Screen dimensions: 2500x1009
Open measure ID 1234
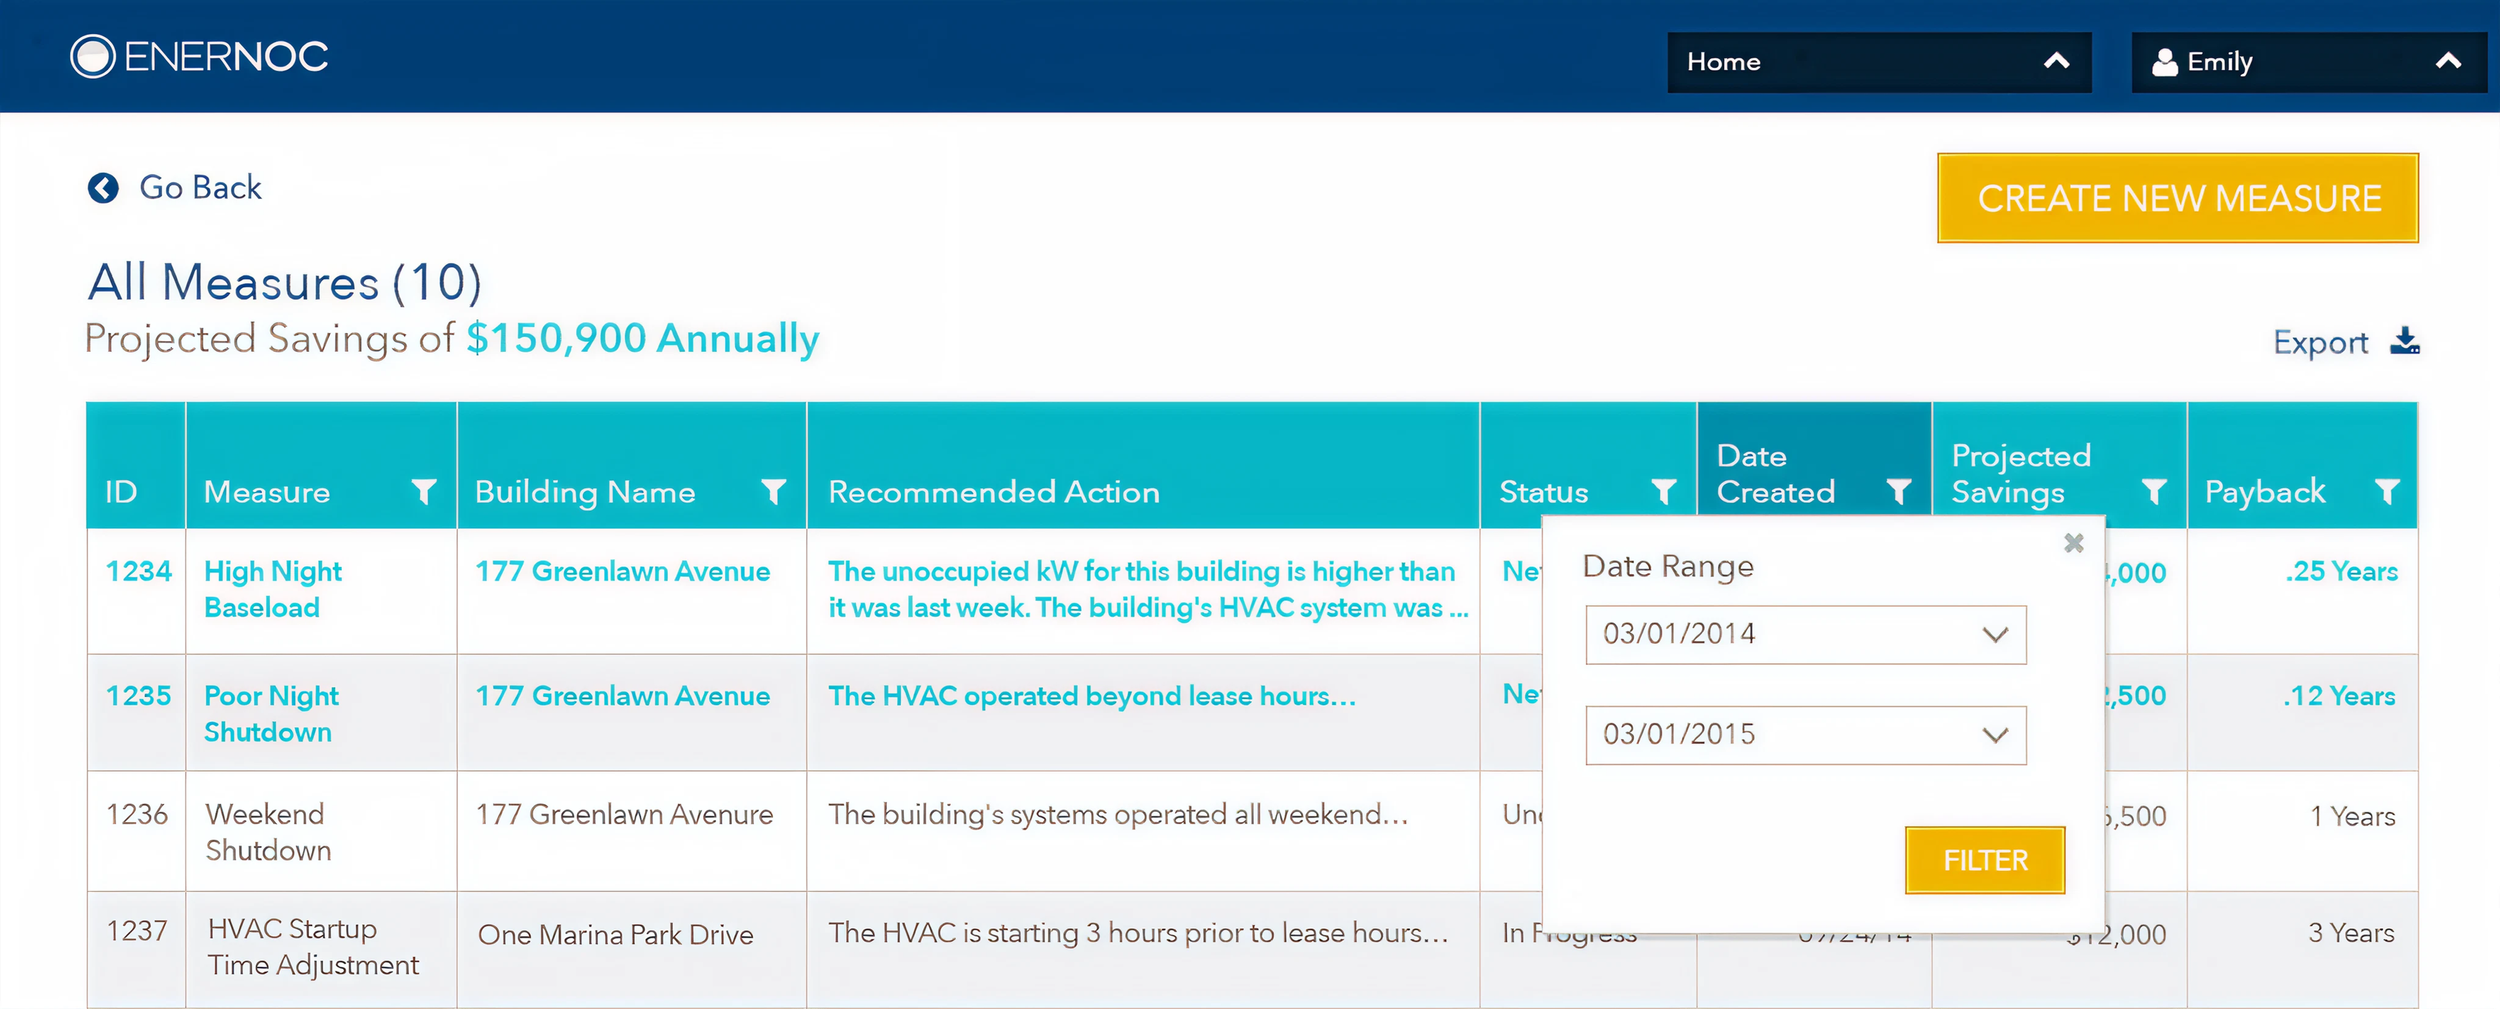click(x=138, y=571)
